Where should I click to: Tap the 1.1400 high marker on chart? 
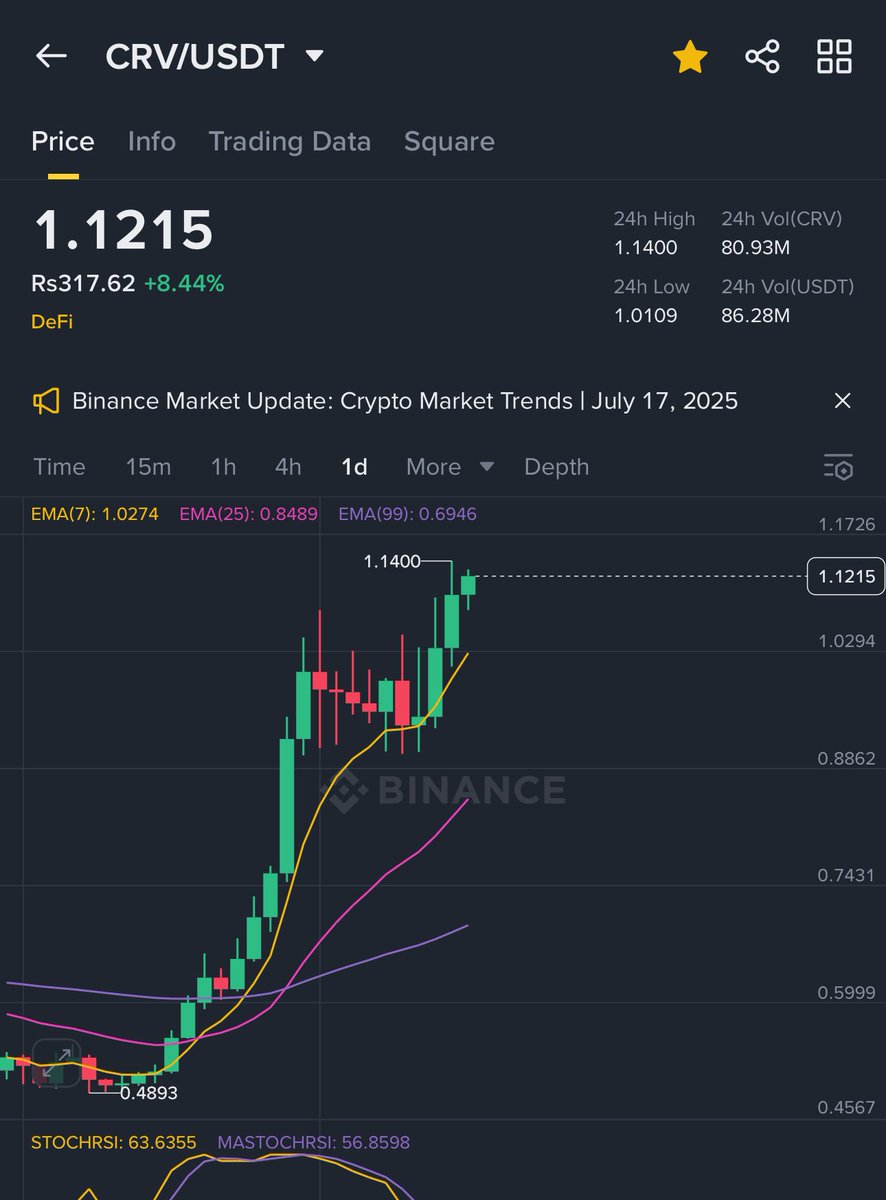coord(392,563)
